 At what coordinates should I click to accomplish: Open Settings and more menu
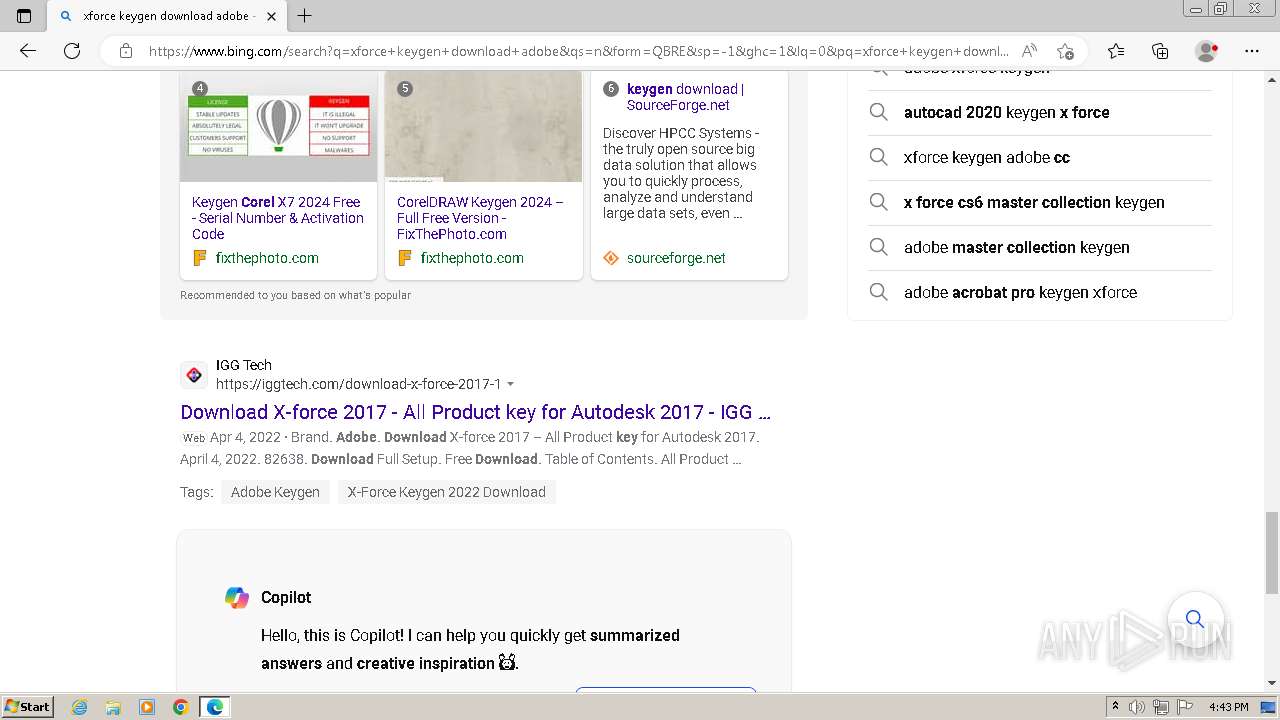pos(1252,51)
